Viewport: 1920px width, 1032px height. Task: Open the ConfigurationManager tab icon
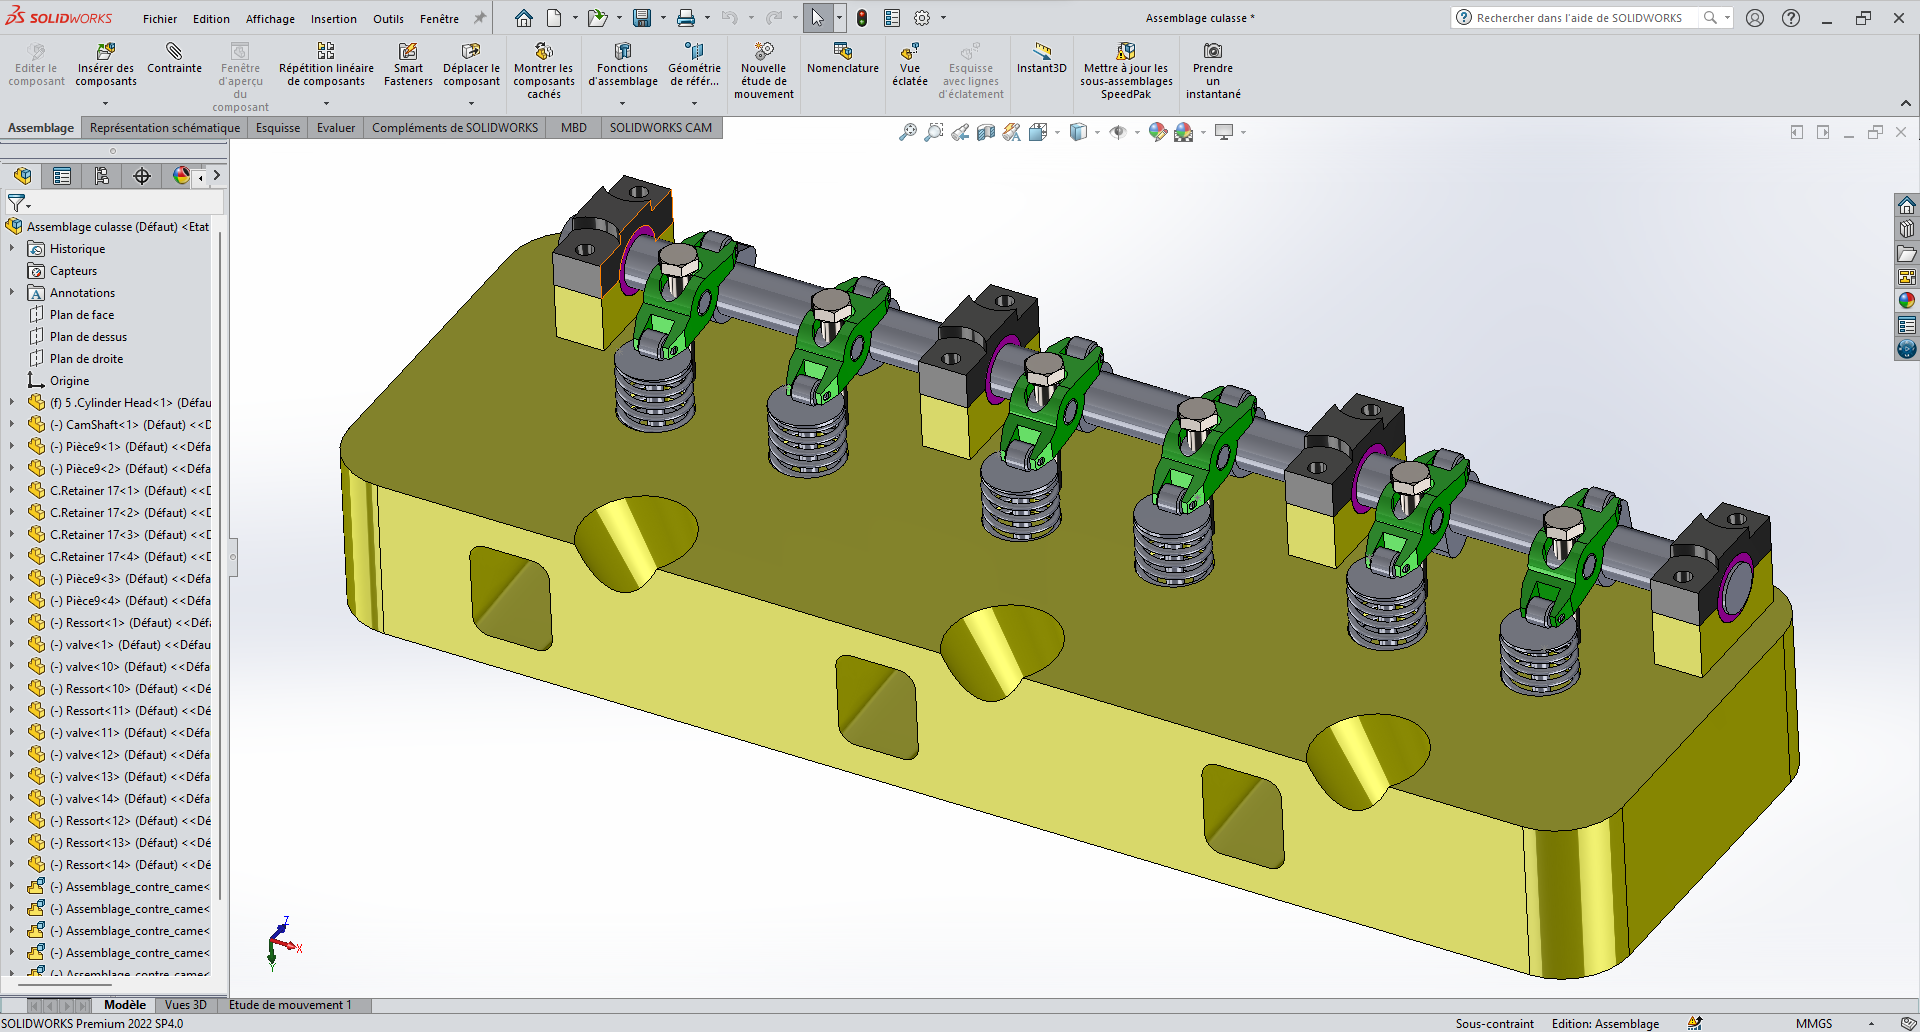click(x=102, y=176)
